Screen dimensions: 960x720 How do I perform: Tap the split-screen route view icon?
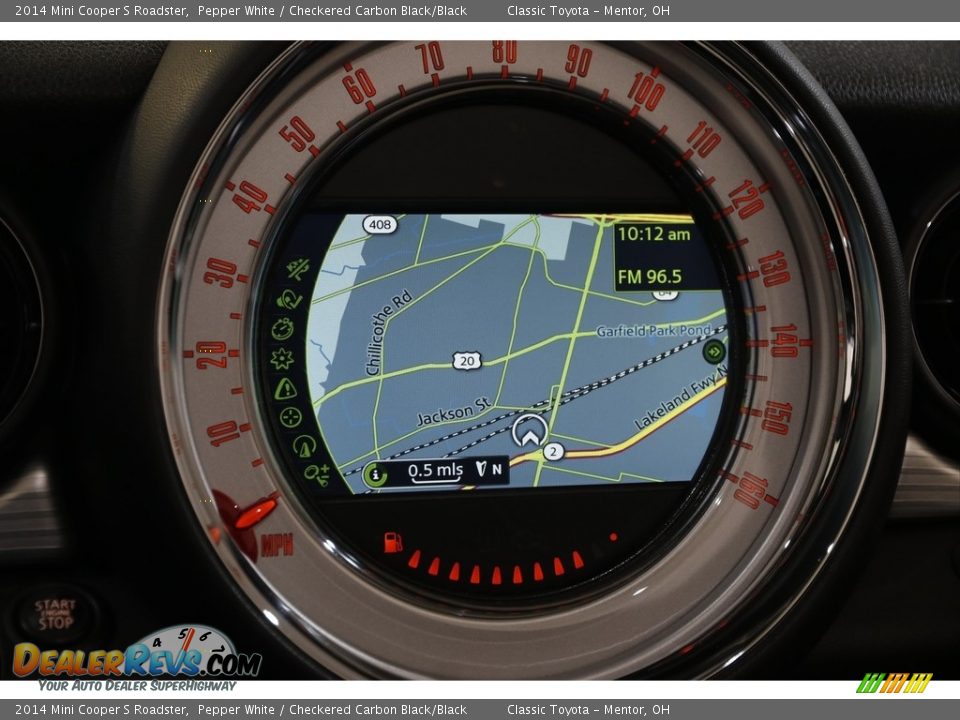(297, 270)
